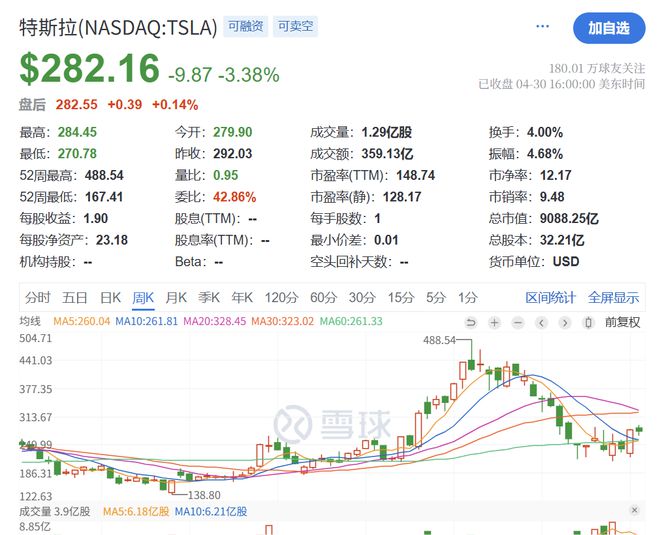Click the 可融资 tag

tap(246, 27)
